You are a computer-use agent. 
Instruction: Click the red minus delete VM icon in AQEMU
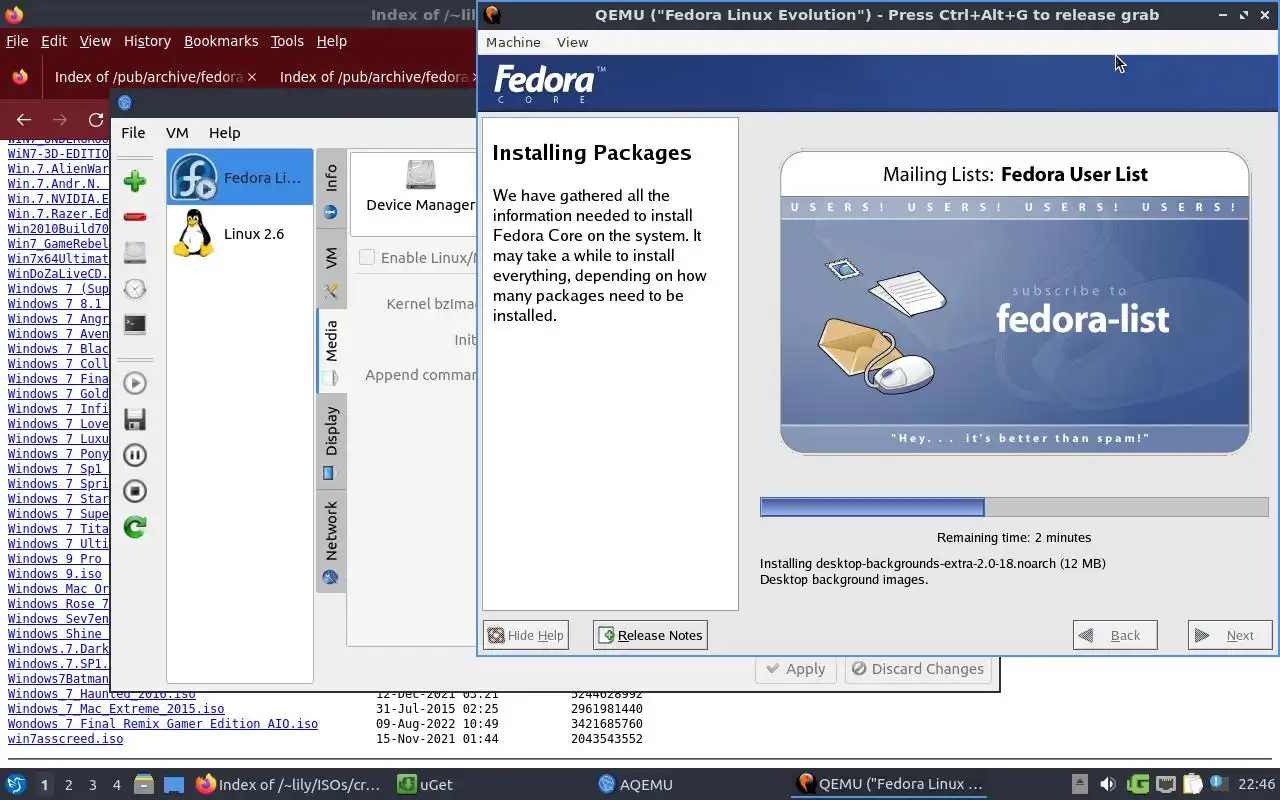point(135,217)
